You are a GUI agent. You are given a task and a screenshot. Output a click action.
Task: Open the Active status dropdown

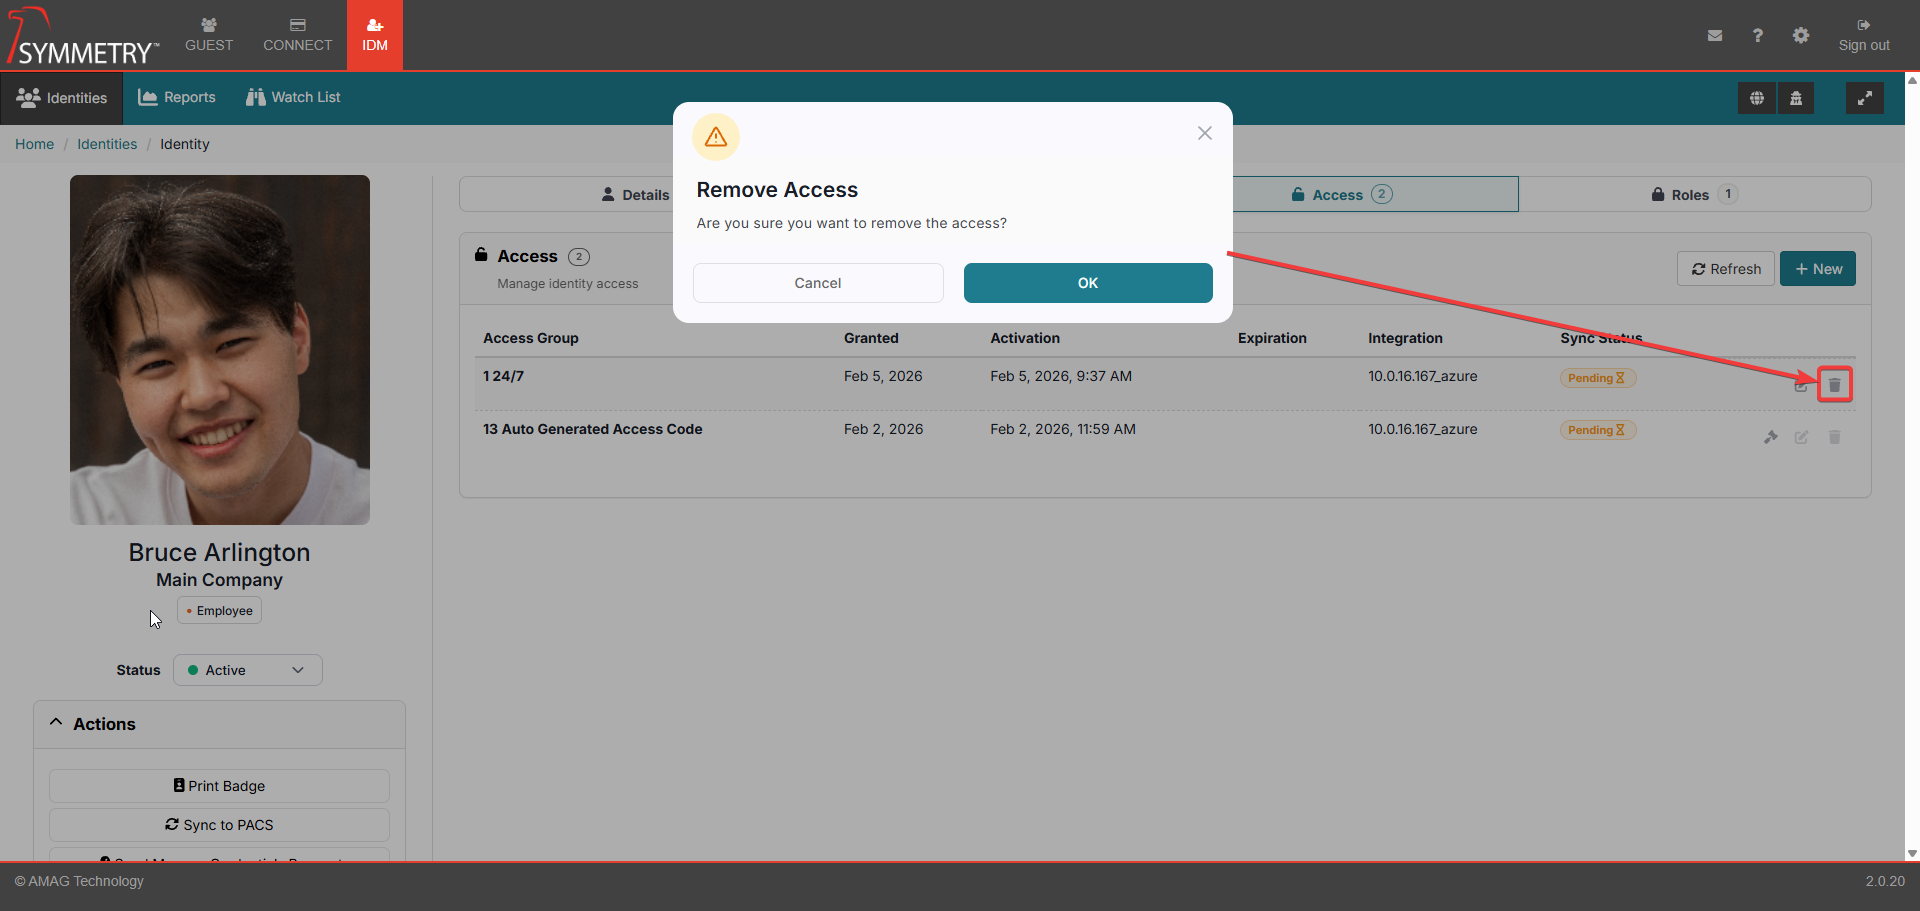click(248, 670)
